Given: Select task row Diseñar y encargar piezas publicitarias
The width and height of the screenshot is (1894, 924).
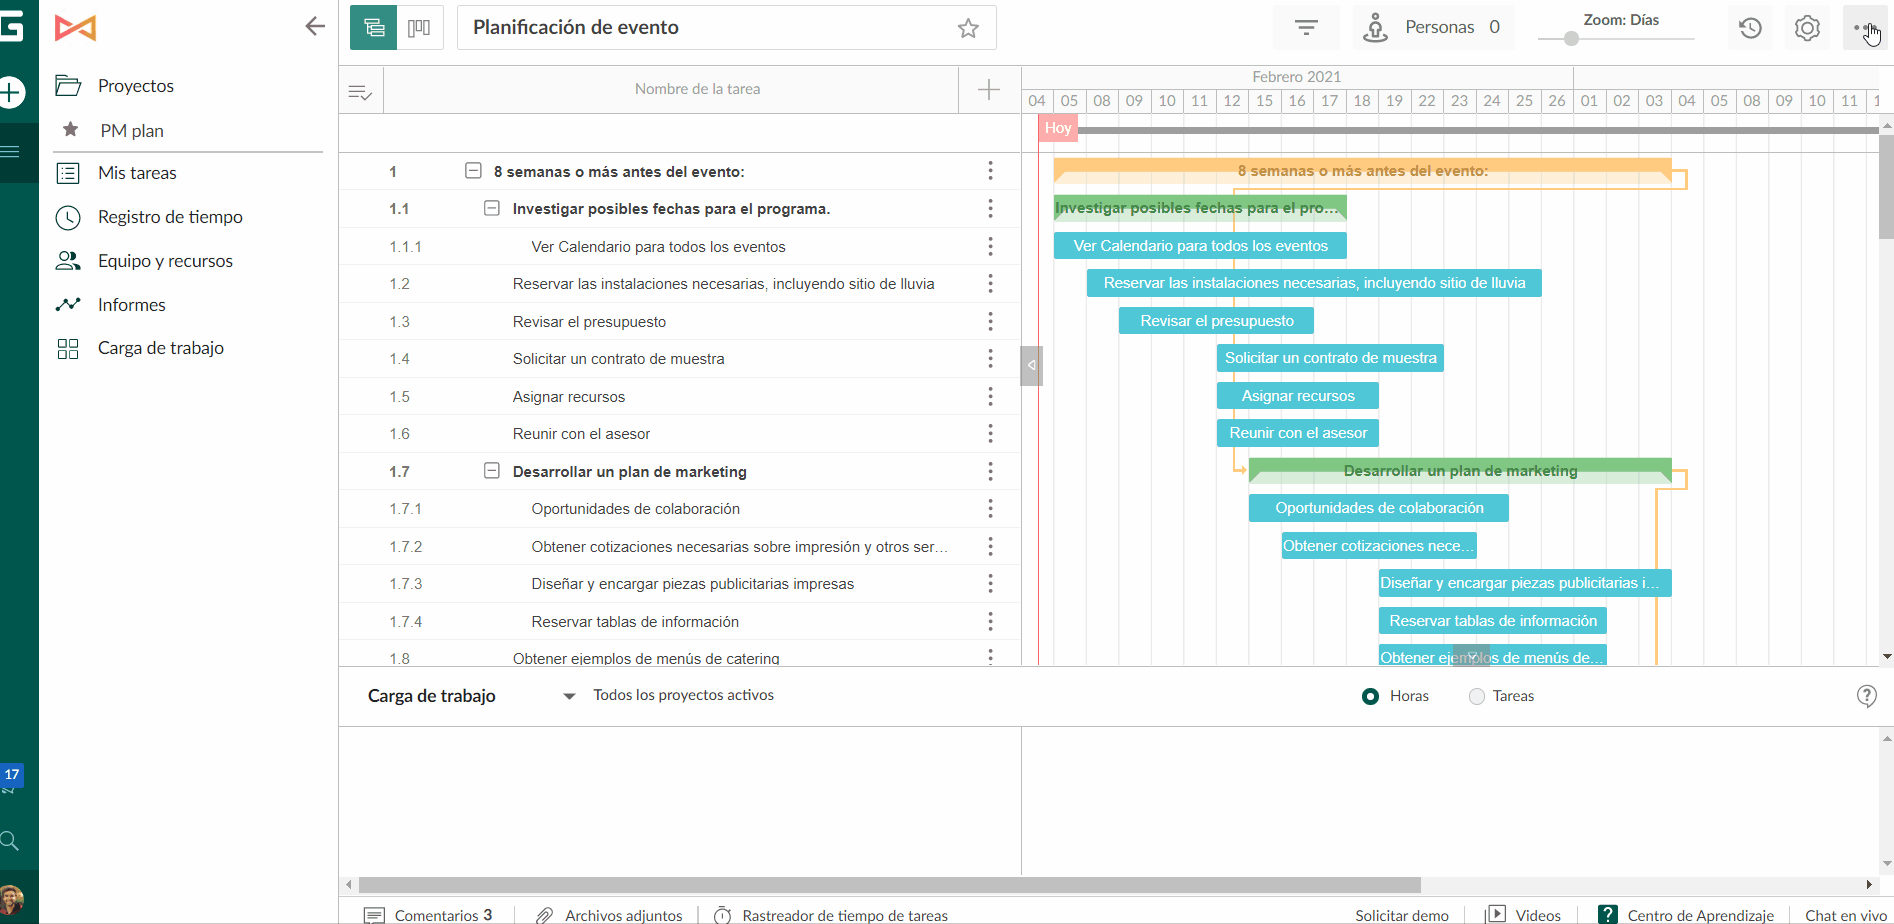Looking at the screenshot, I should (x=679, y=584).
